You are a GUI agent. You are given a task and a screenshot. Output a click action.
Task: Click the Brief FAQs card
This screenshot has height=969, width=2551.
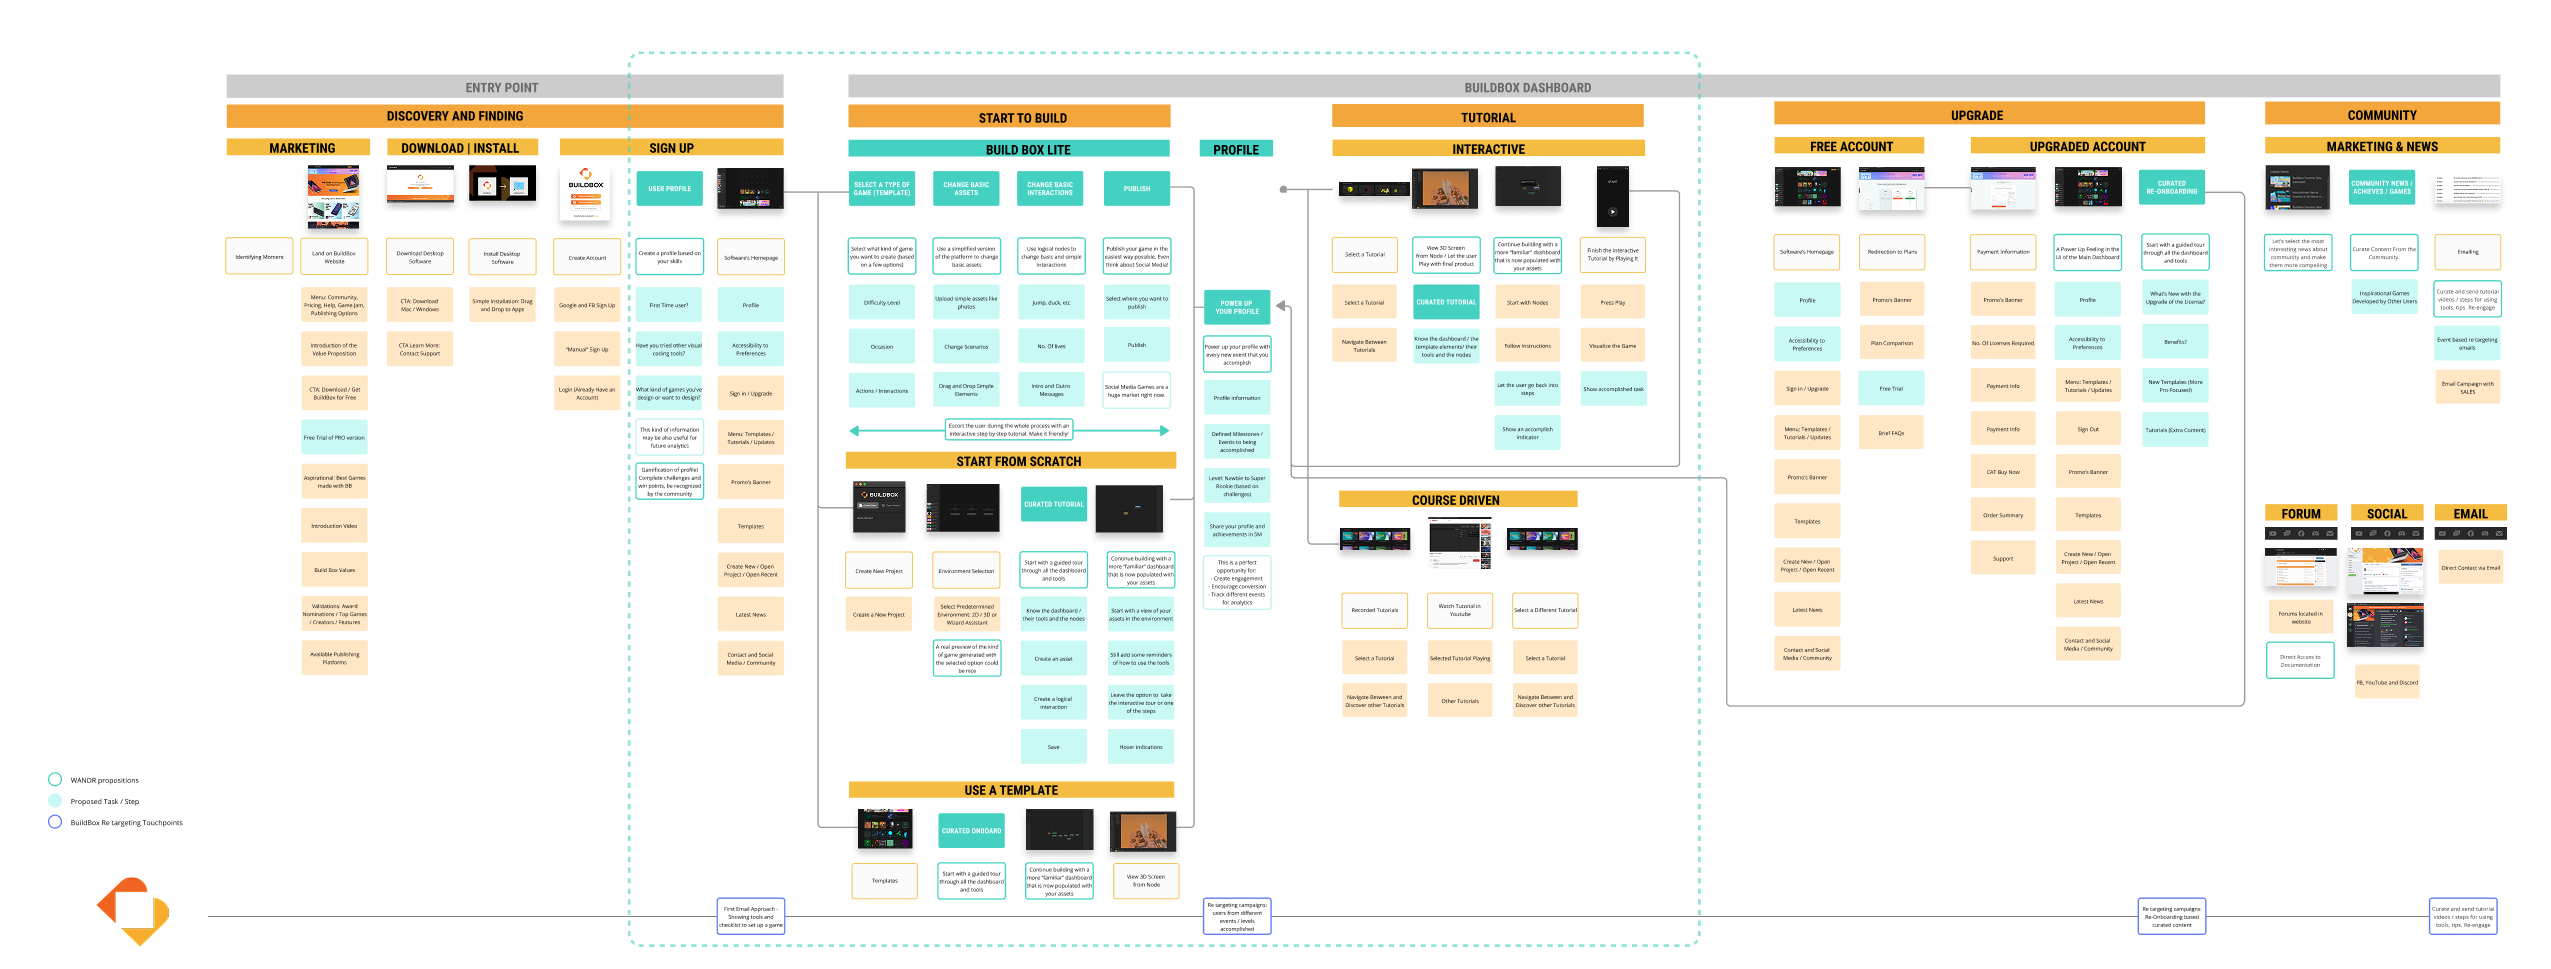(1891, 432)
